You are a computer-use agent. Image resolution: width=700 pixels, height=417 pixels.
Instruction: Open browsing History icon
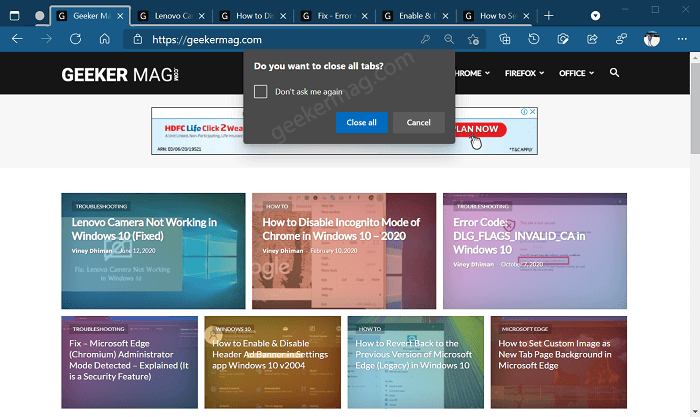[533, 39]
